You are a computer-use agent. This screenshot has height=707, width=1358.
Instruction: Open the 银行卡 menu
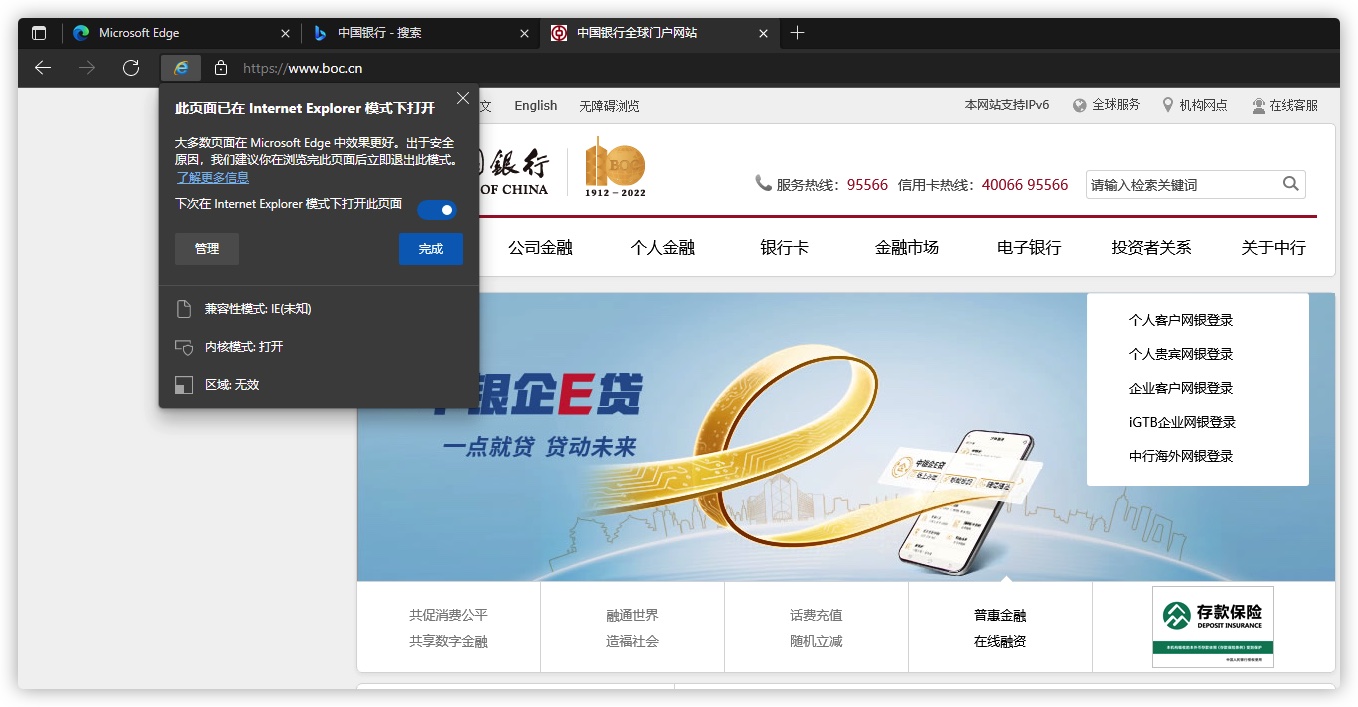[x=784, y=248]
